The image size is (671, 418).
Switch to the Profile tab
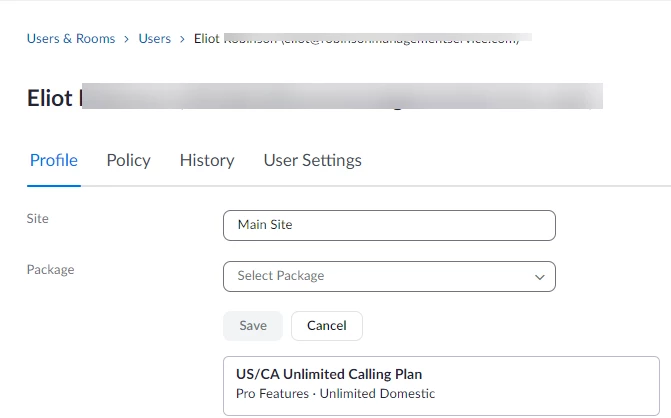point(54,160)
